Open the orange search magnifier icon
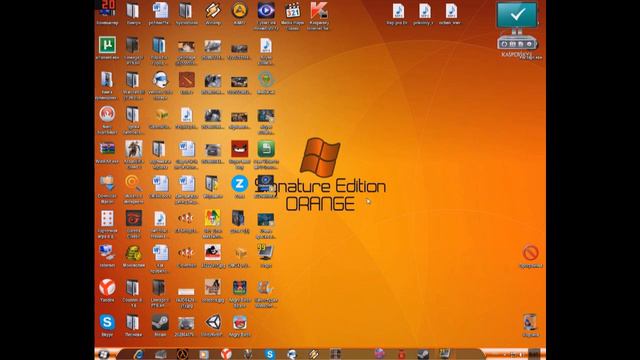 pos(133,184)
